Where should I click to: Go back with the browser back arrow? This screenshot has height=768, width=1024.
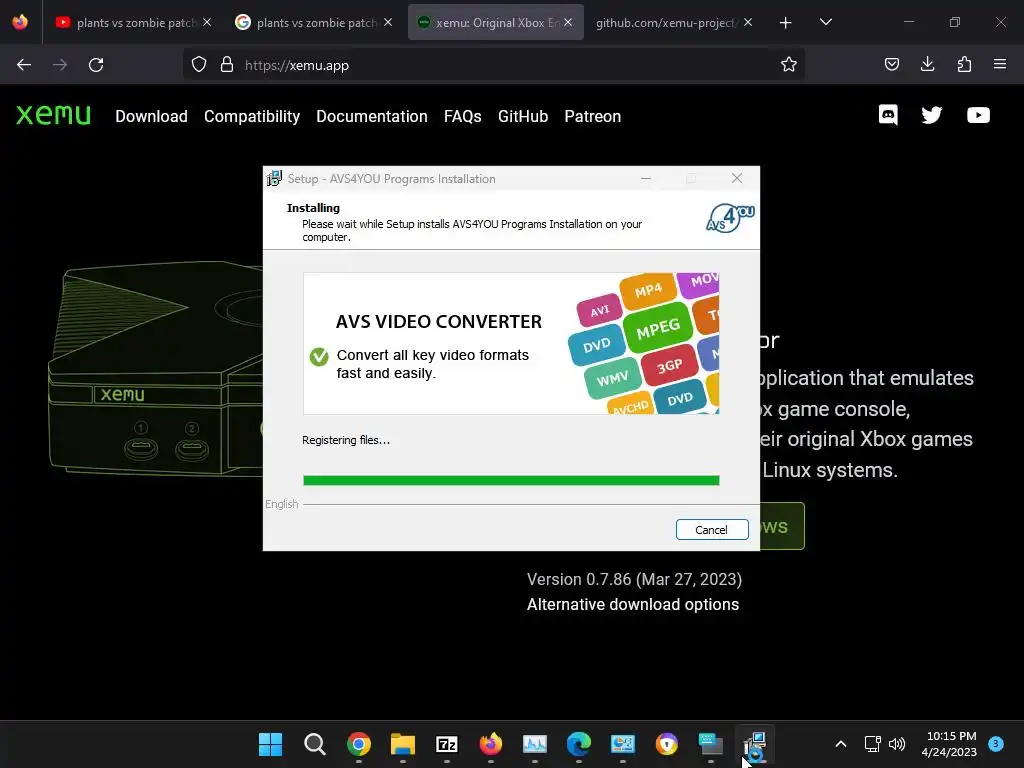point(24,65)
